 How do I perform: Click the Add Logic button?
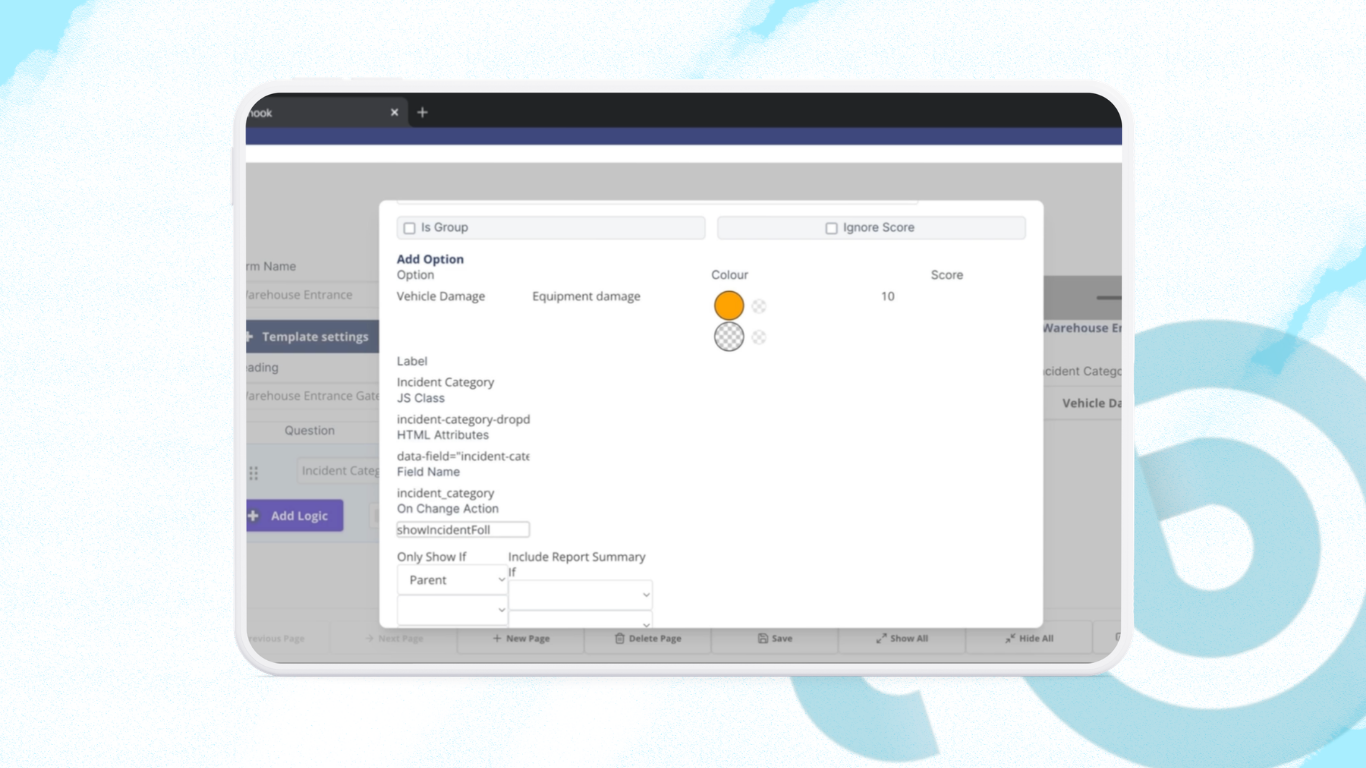[295, 516]
